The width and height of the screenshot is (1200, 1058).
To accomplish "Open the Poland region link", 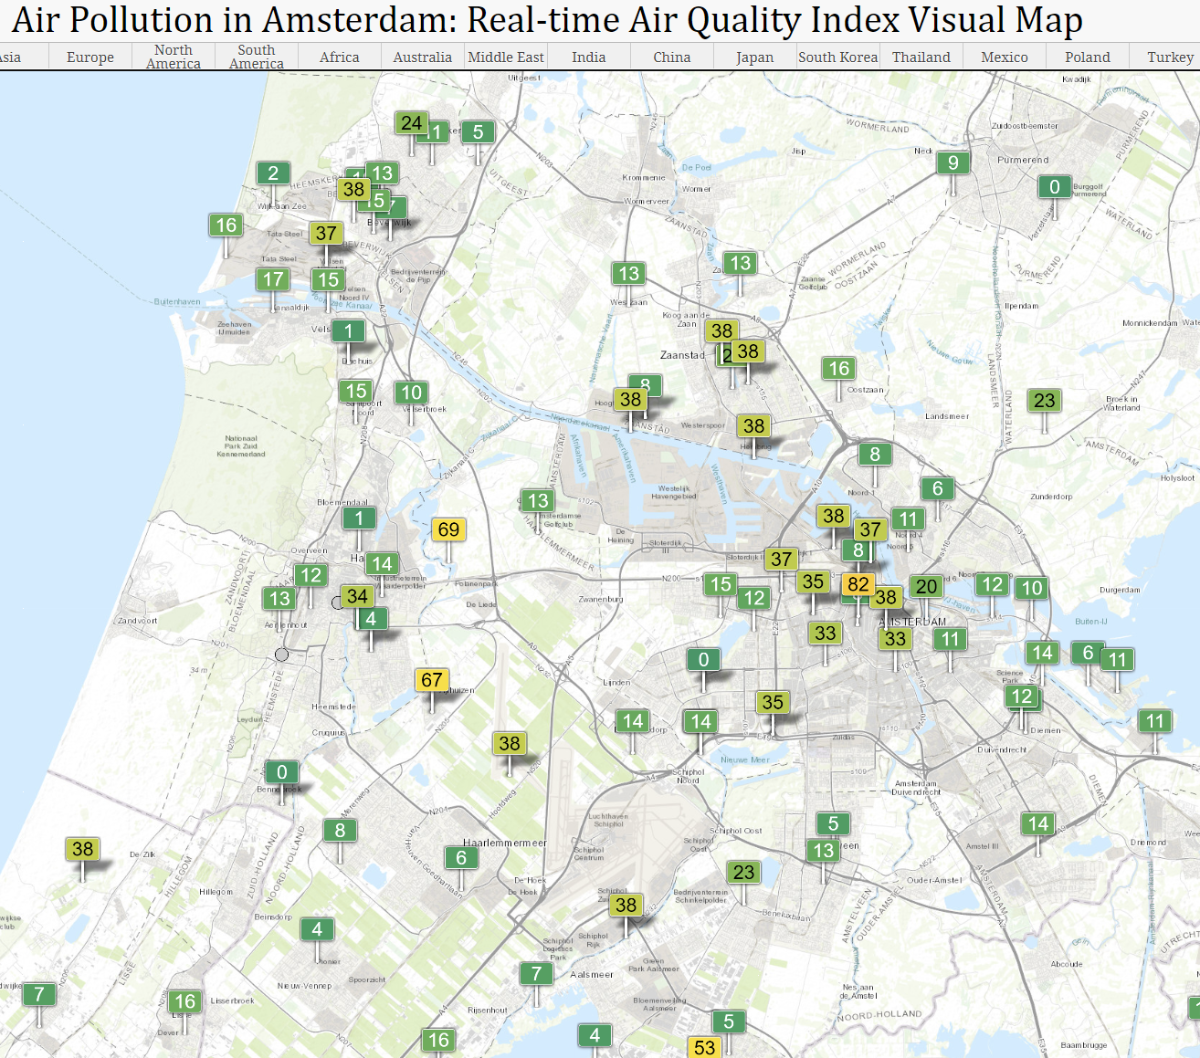I will 1087,57.
